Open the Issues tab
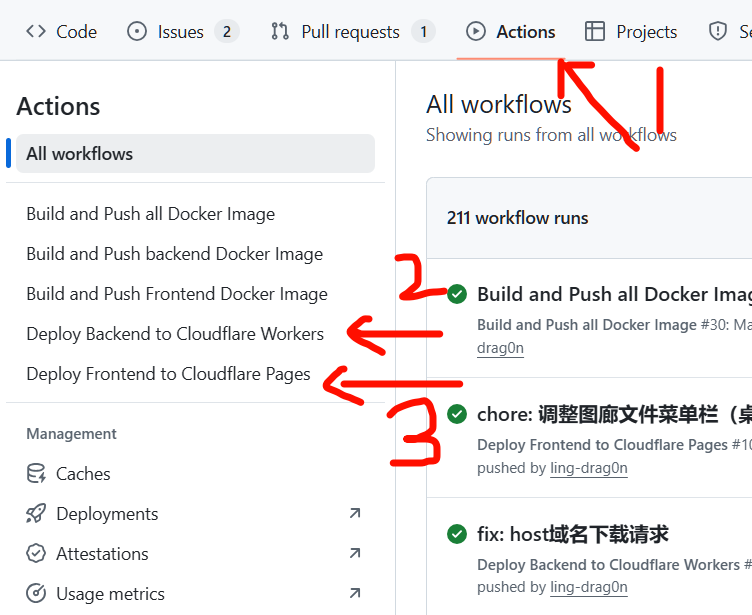This screenshot has height=615, width=752. [182, 32]
